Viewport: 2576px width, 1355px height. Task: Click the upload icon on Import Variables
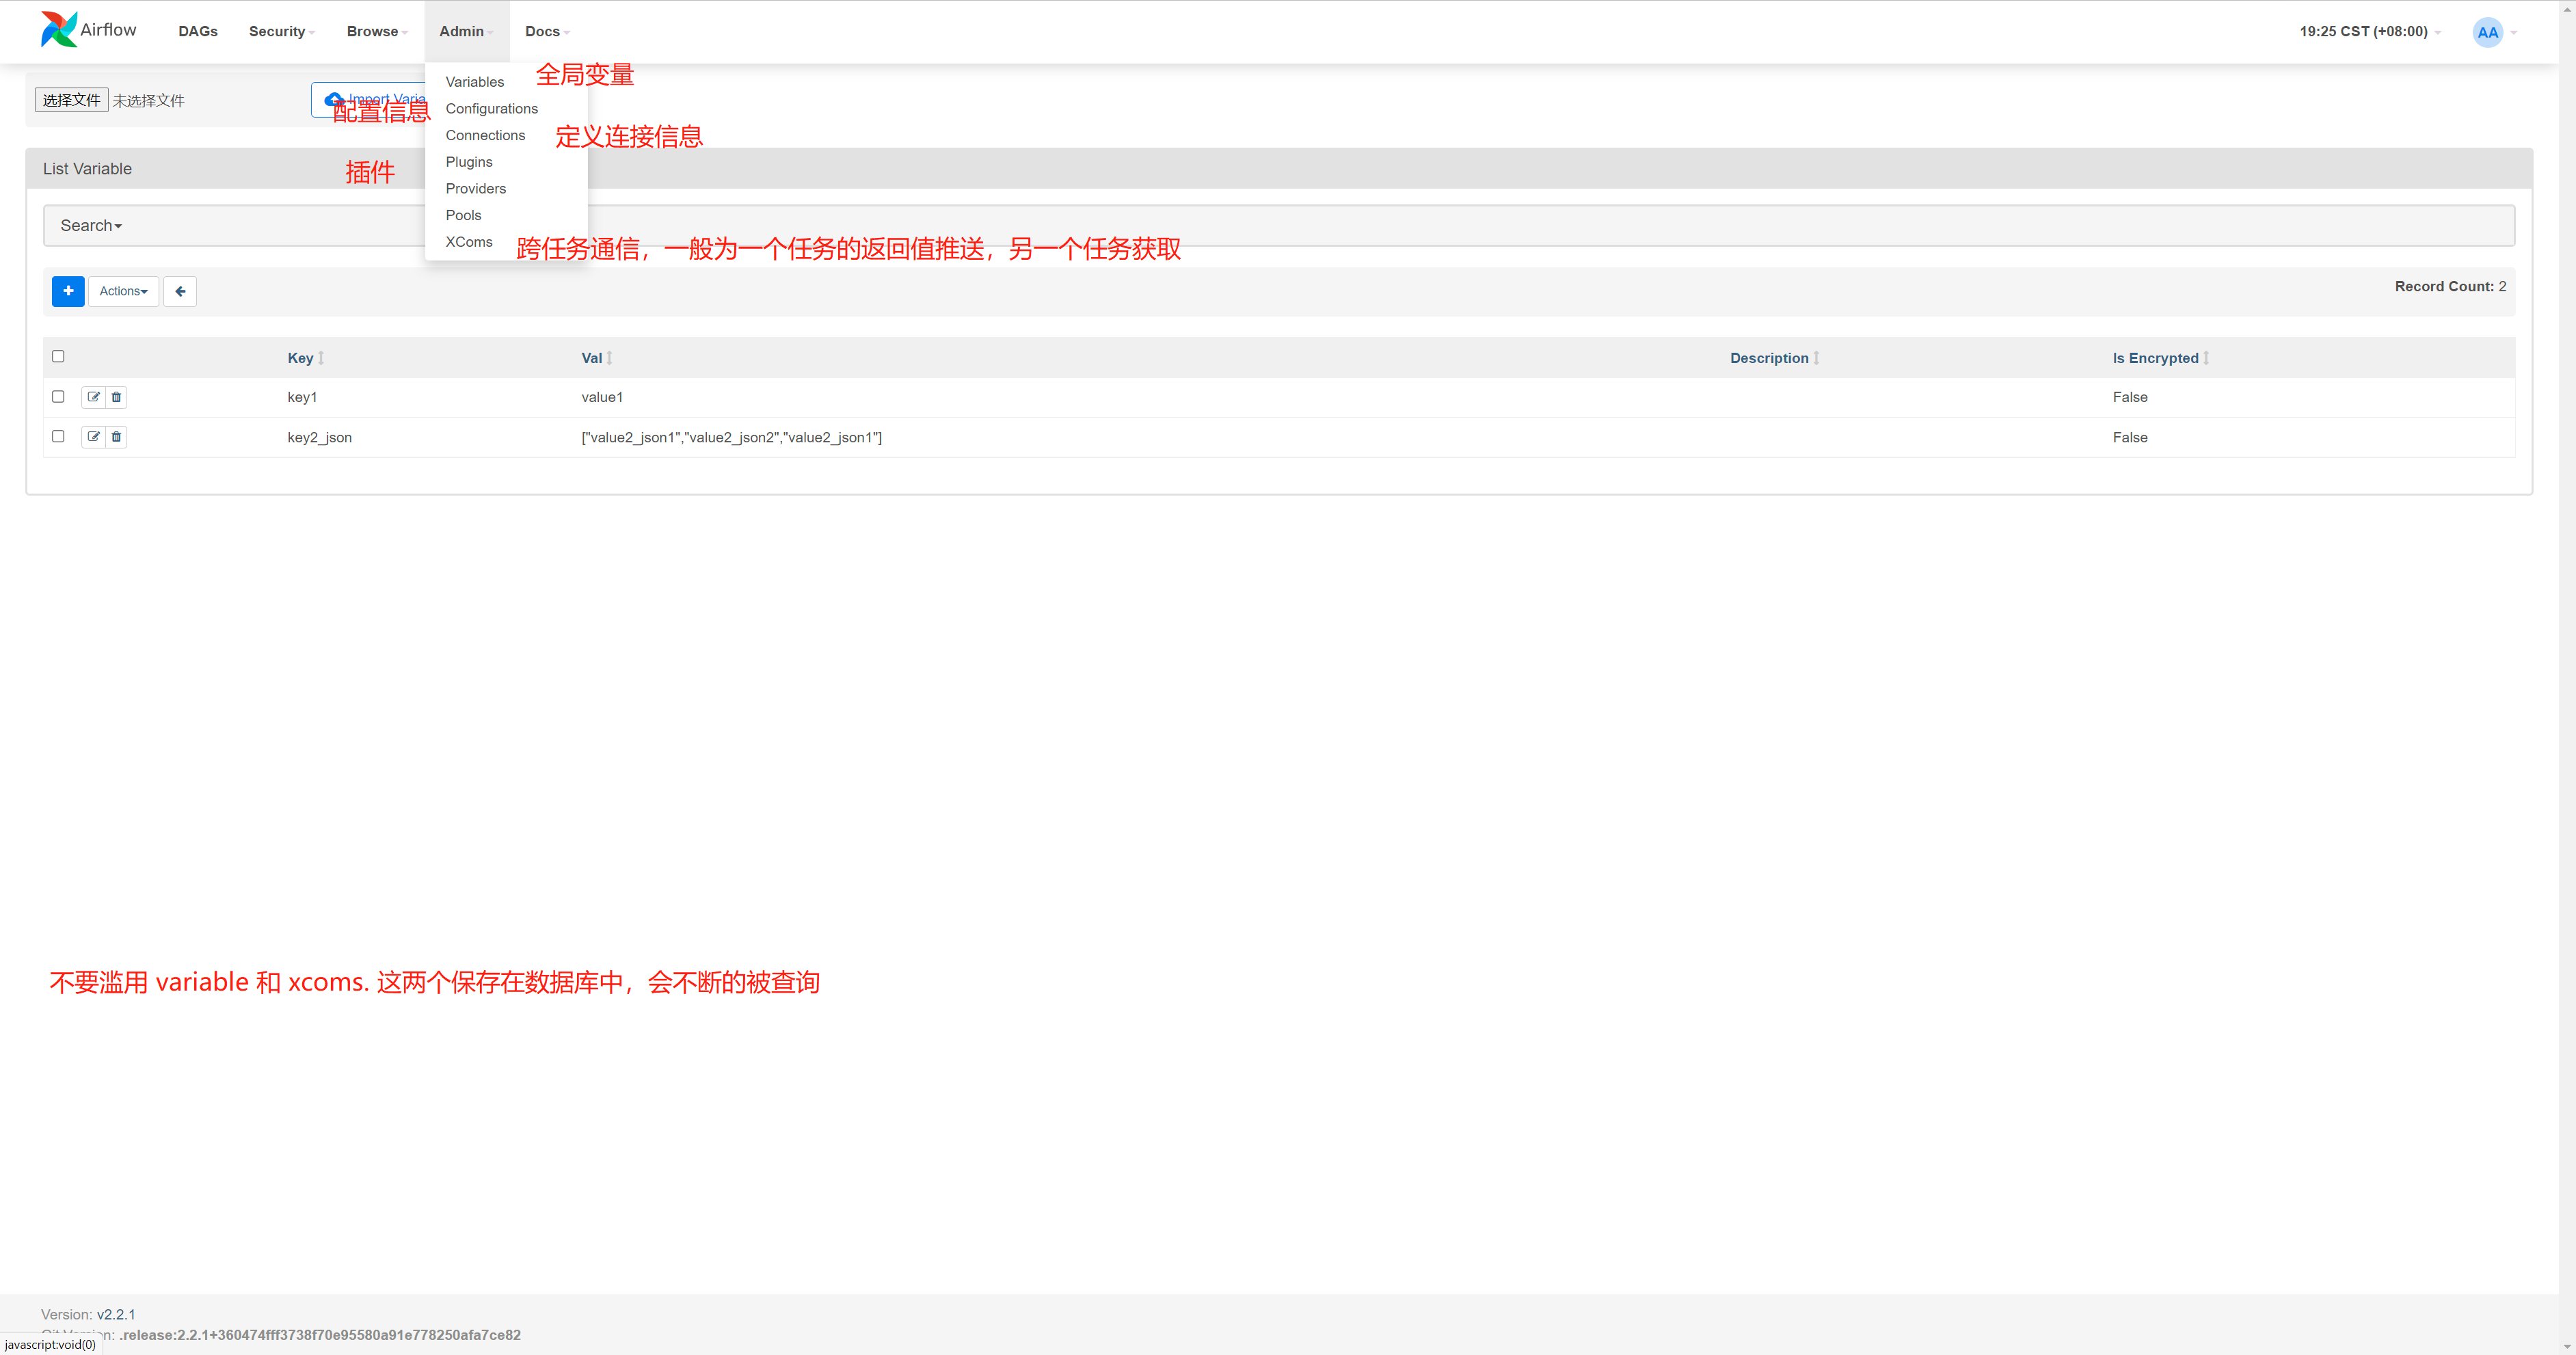click(333, 99)
